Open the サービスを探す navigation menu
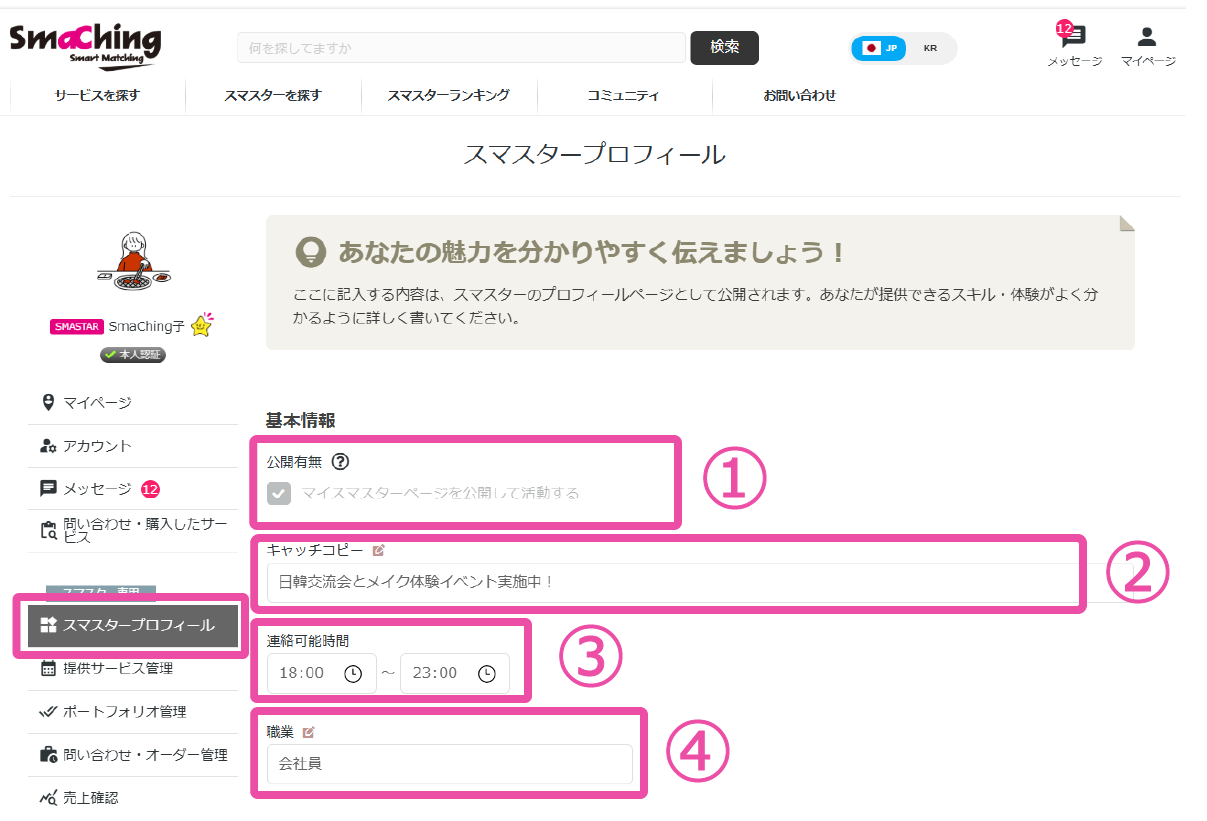The width and height of the screenshot is (1207, 821). (x=97, y=96)
